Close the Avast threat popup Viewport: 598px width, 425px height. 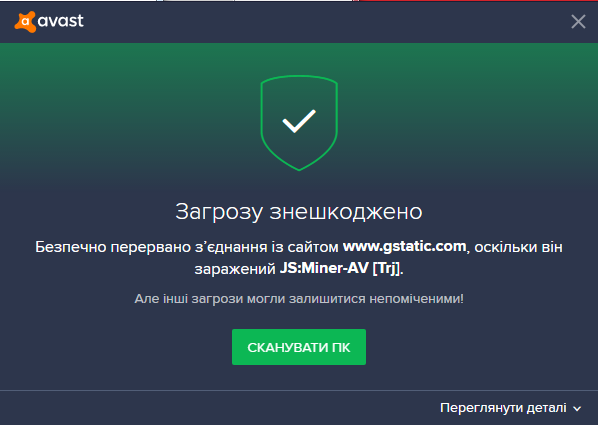[x=578, y=21]
